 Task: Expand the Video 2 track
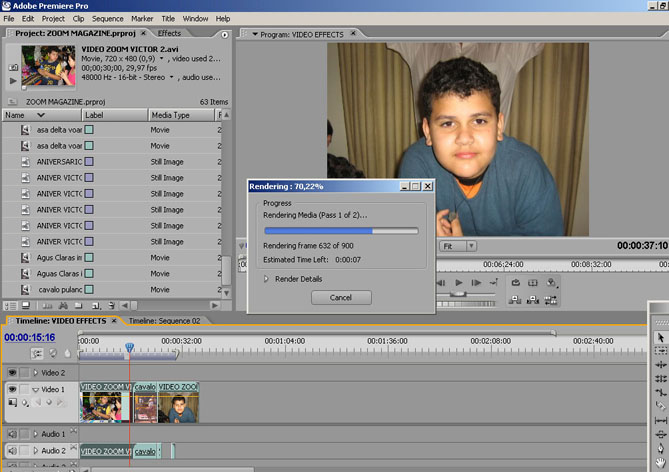35,372
